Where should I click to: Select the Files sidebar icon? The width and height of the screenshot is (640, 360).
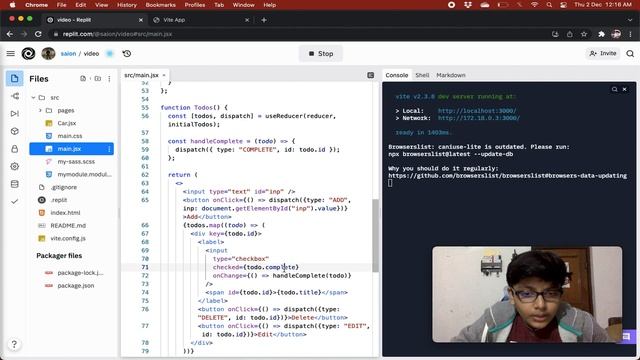[x=15, y=78]
